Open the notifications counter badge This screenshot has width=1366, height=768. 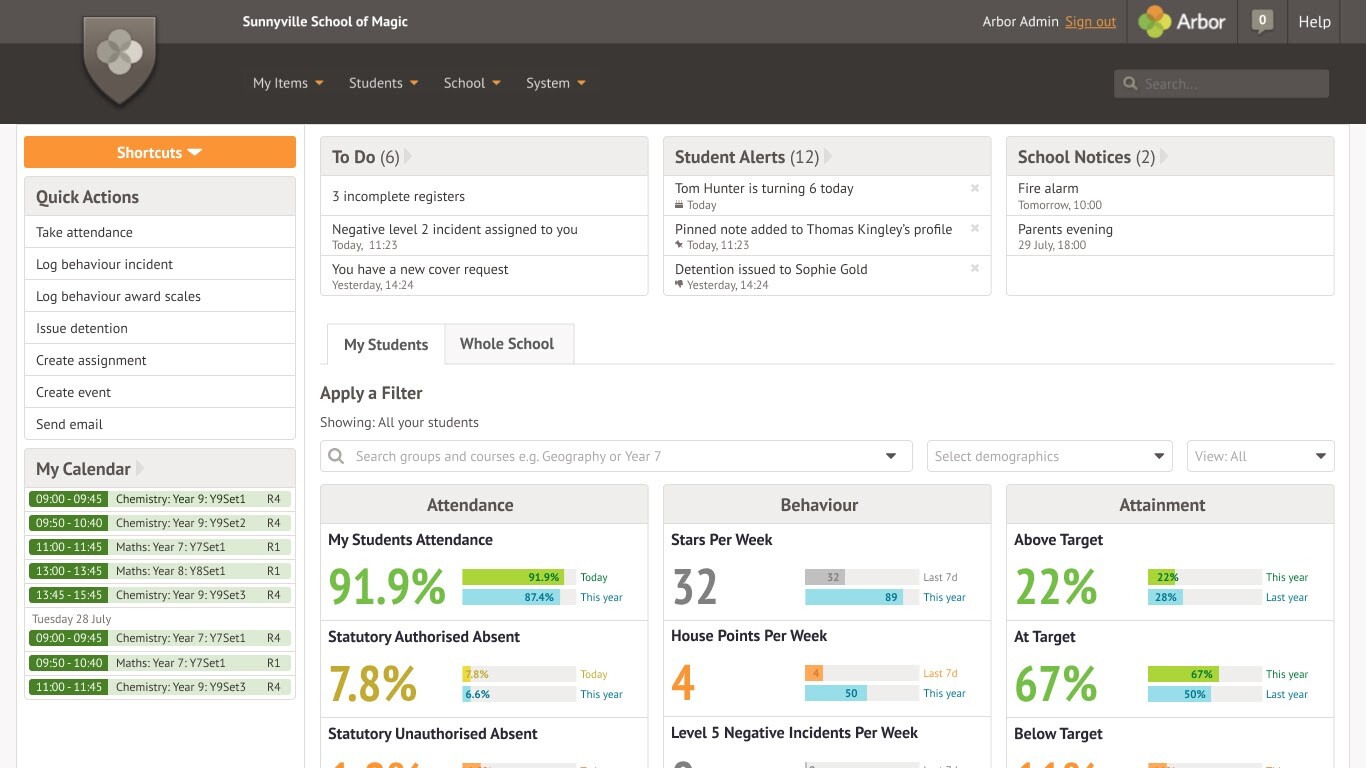click(1262, 20)
